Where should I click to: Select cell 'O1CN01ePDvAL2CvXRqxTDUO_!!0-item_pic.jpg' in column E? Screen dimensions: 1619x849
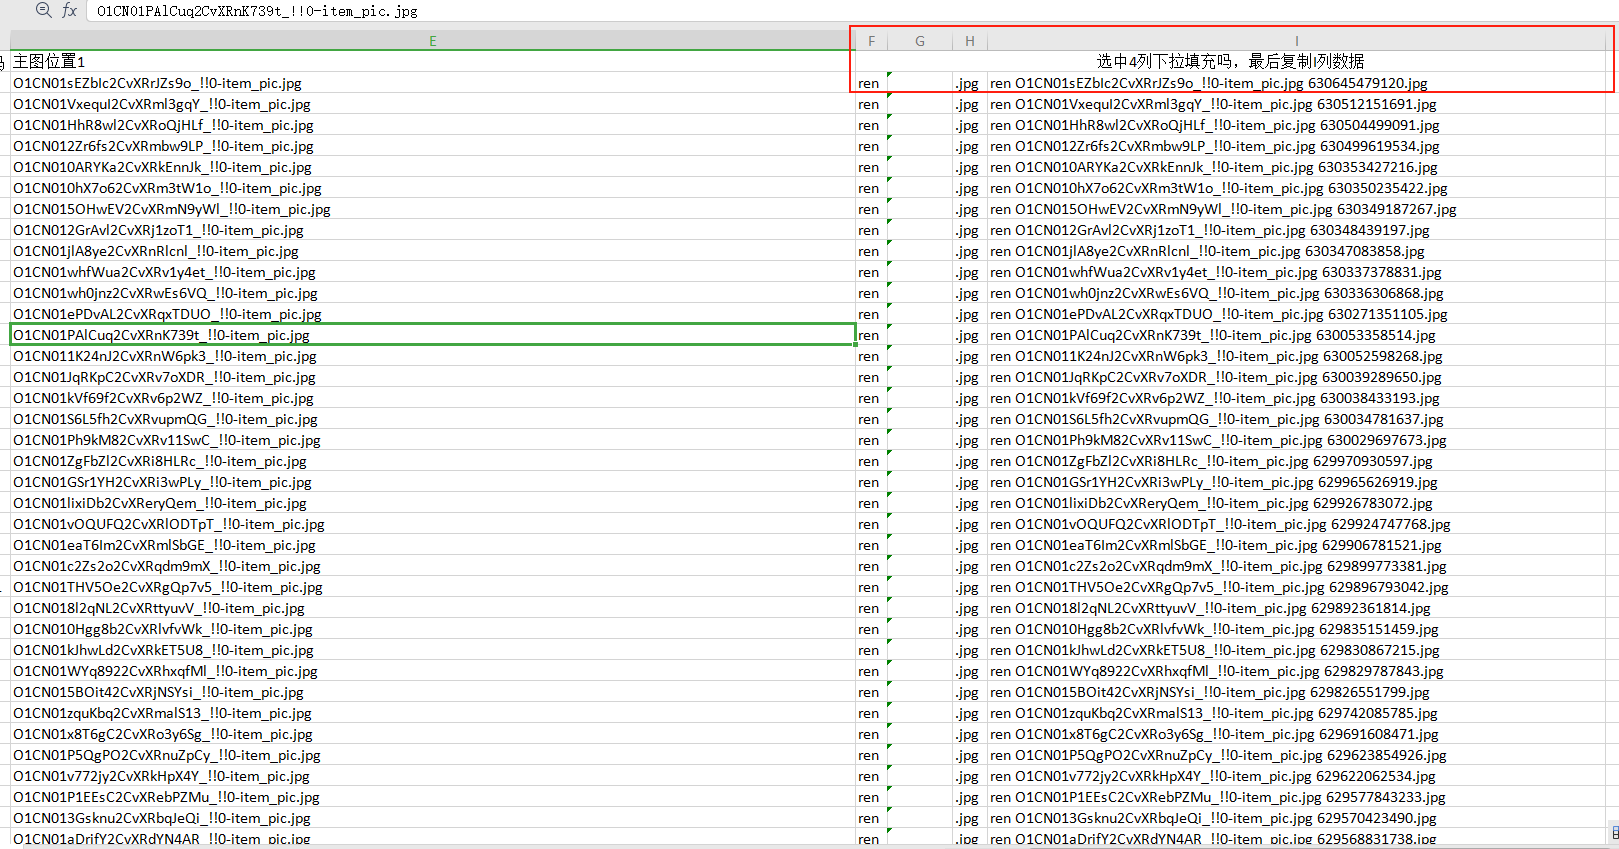point(432,314)
